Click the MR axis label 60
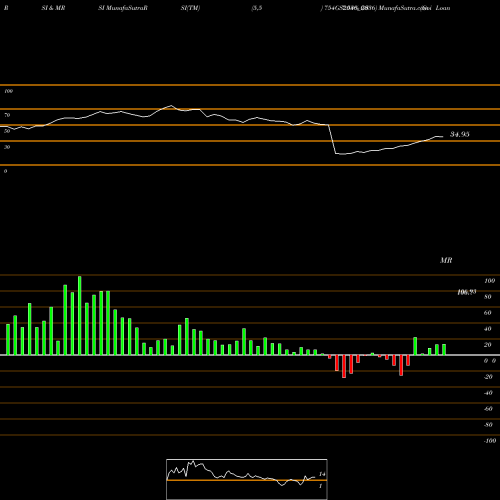Image resolution: width=500 pixels, height=500 pixels. (x=488, y=313)
